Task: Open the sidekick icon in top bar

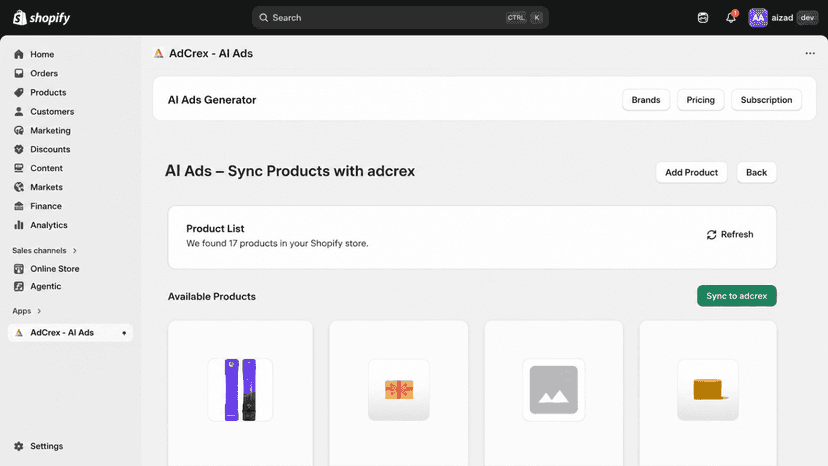Action: click(703, 18)
